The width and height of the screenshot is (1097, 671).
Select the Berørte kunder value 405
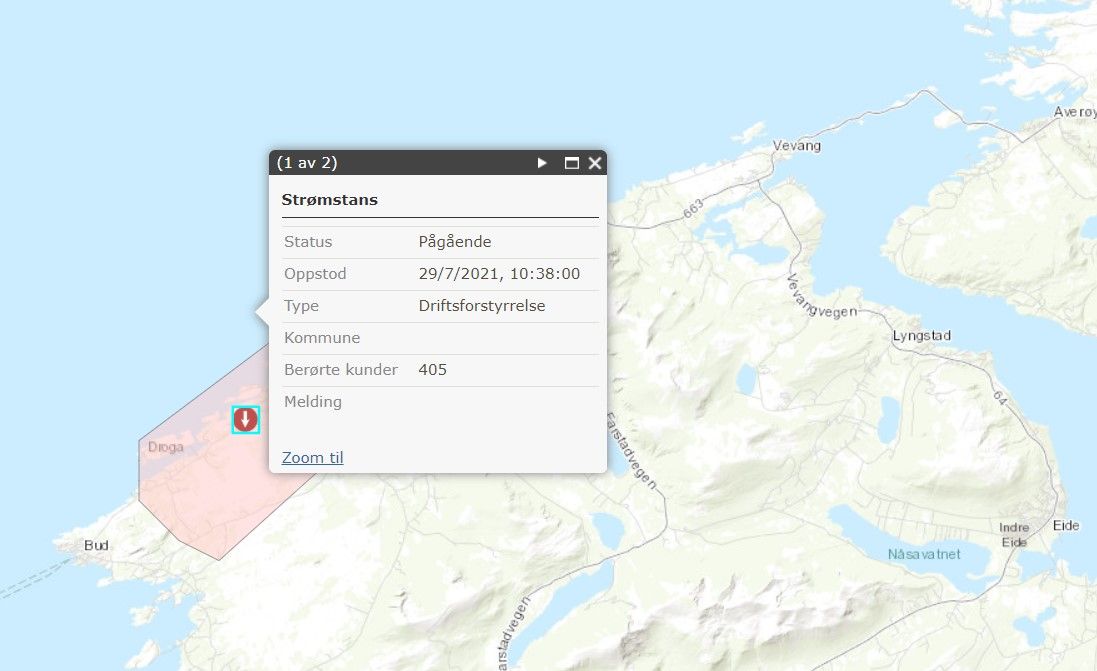pos(433,370)
